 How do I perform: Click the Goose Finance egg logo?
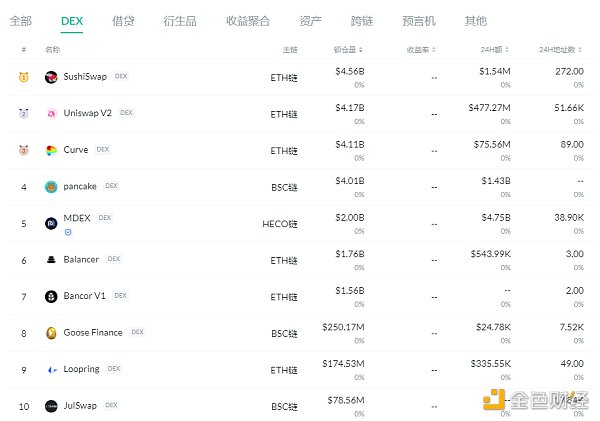[51, 333]
